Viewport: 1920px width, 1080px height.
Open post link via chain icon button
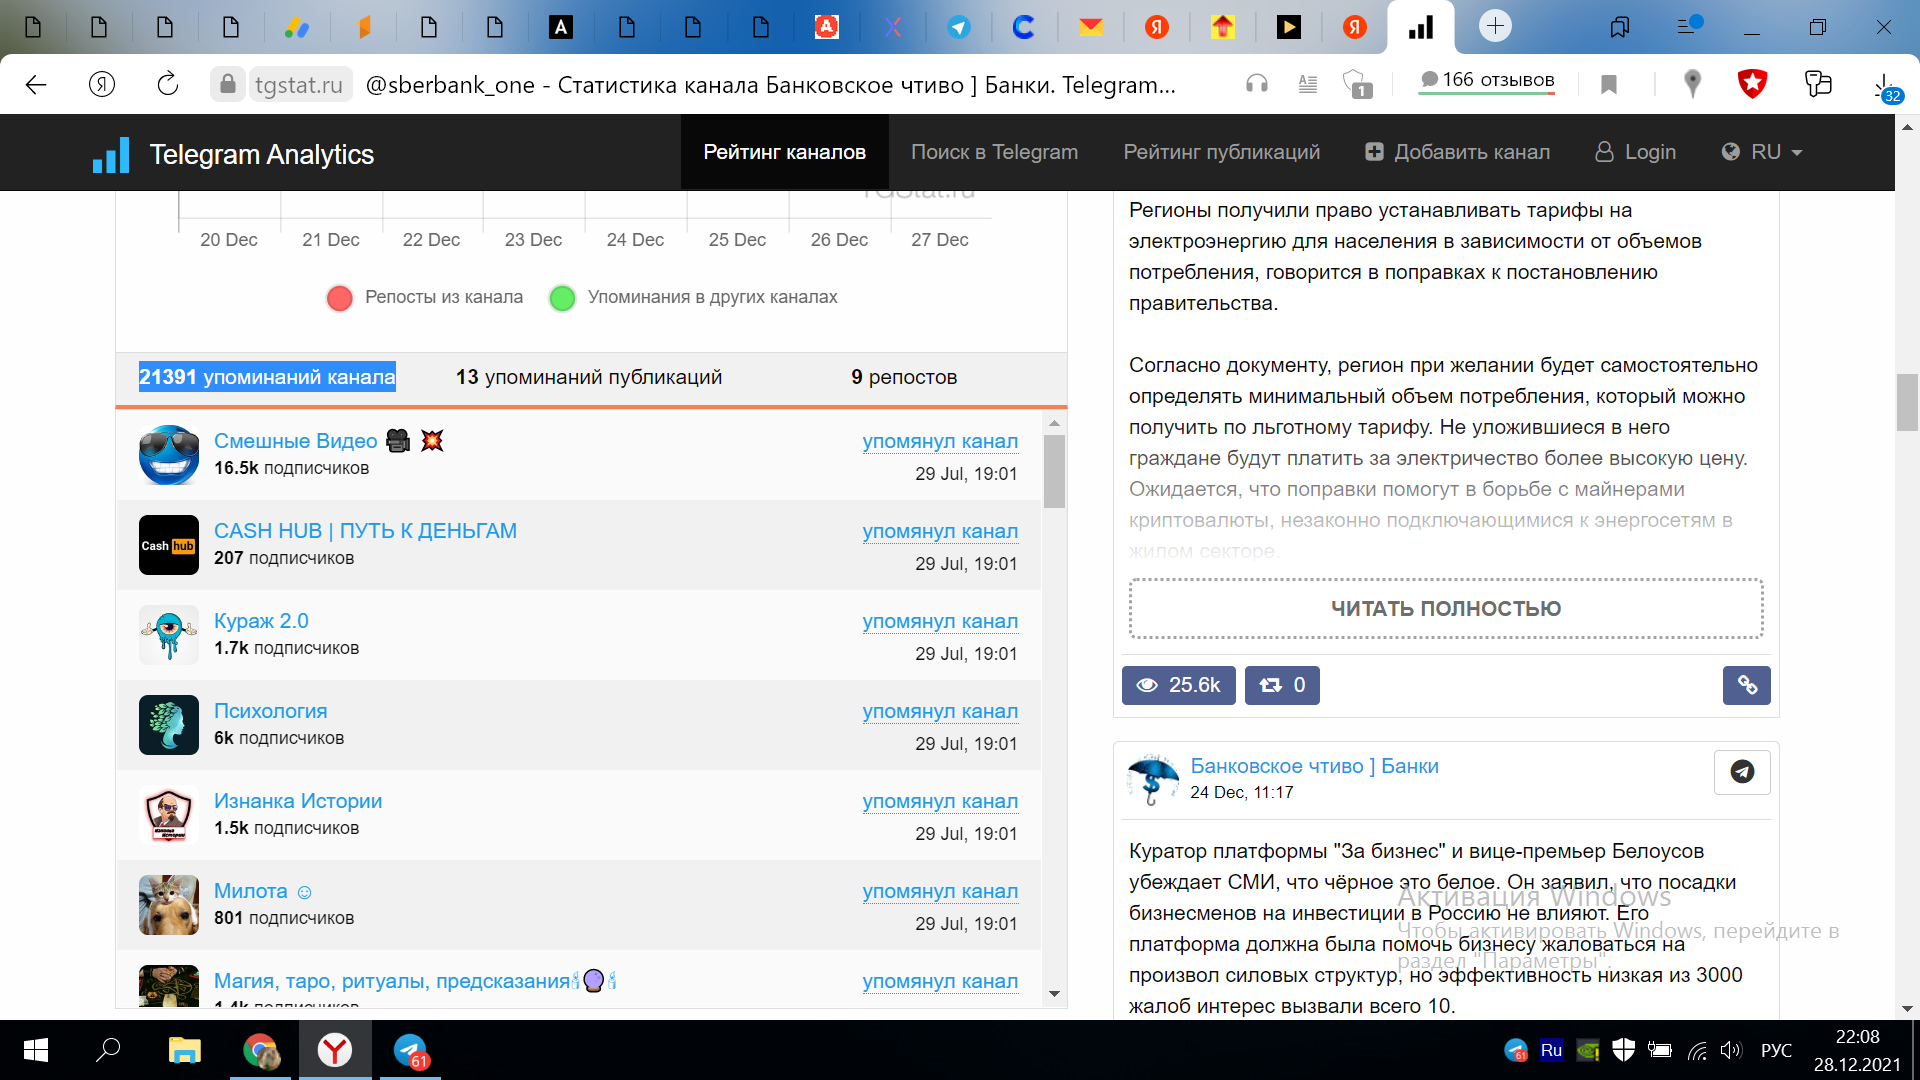(1746, 685)
